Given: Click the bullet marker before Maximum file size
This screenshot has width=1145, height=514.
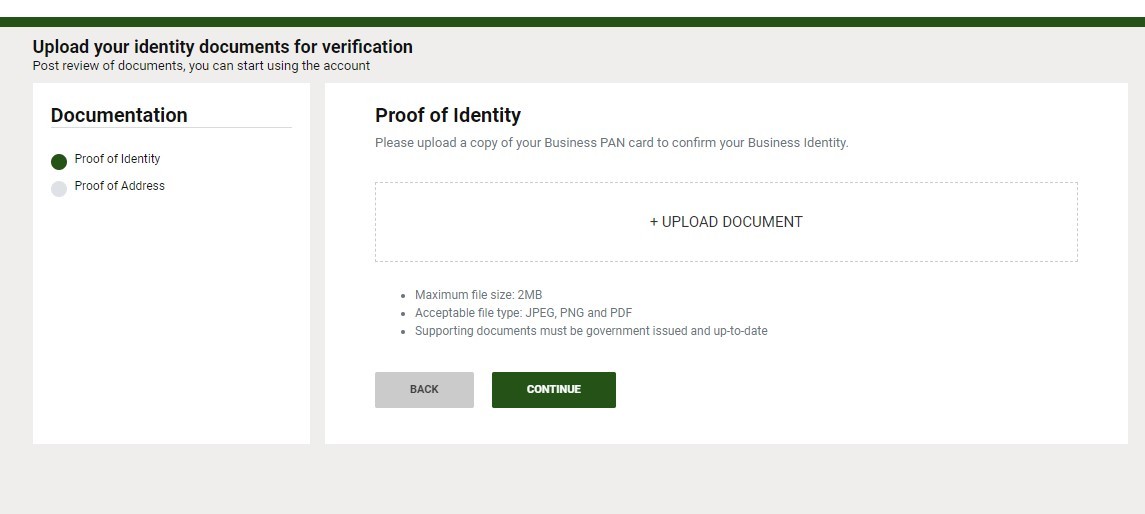Looking at the screenshot, I should (403, 296).
